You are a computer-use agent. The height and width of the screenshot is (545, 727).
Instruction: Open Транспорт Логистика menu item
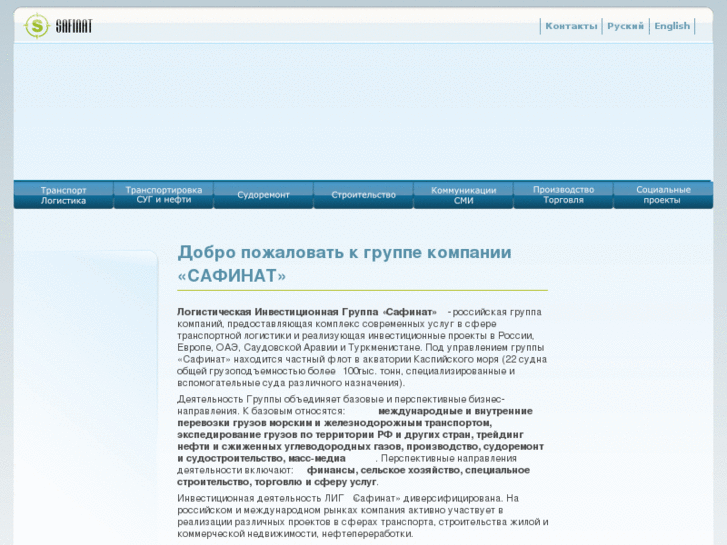click(64, 195)
